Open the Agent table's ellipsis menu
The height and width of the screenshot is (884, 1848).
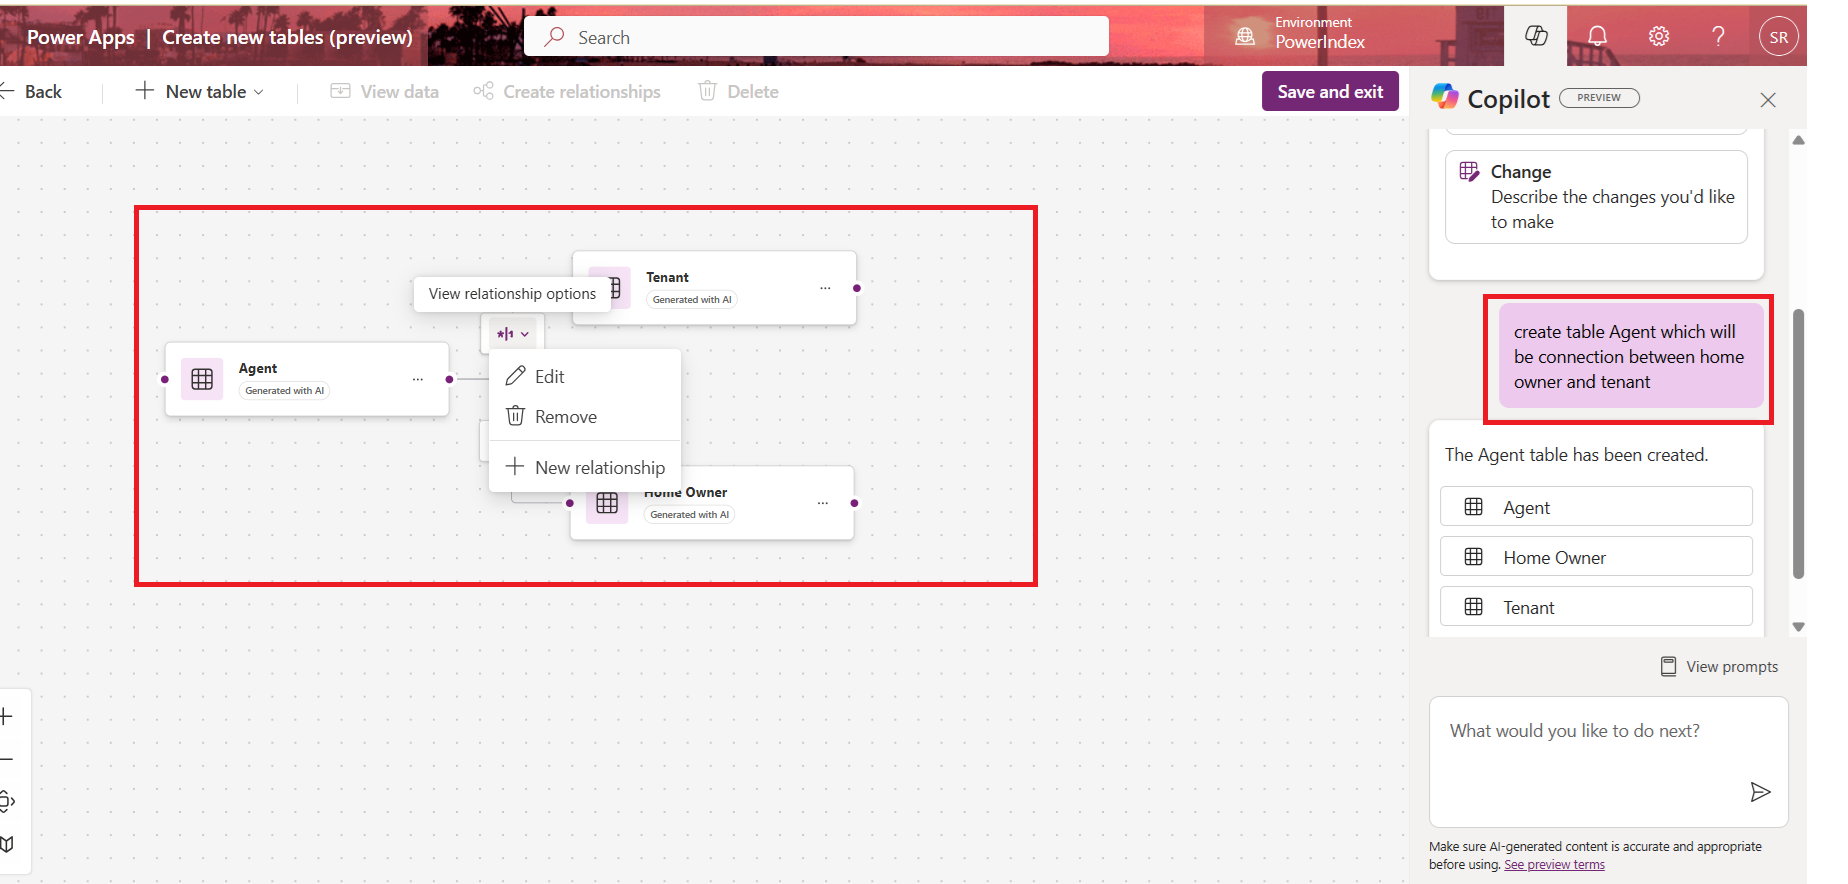click(417, 379)
